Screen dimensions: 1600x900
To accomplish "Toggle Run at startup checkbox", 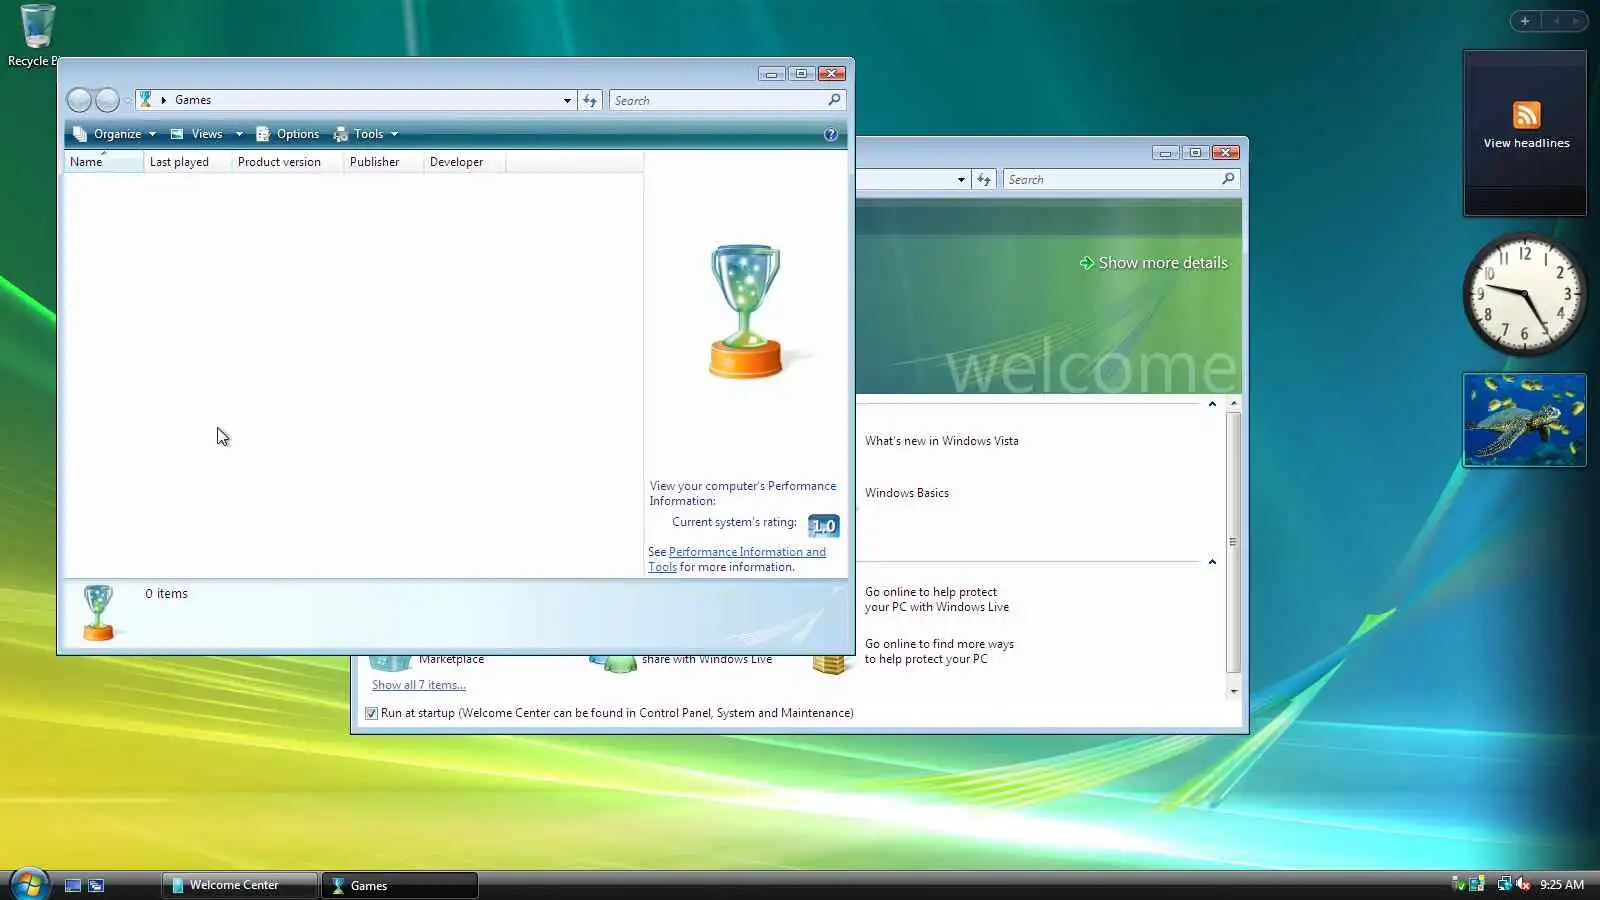I will (371, 713).
